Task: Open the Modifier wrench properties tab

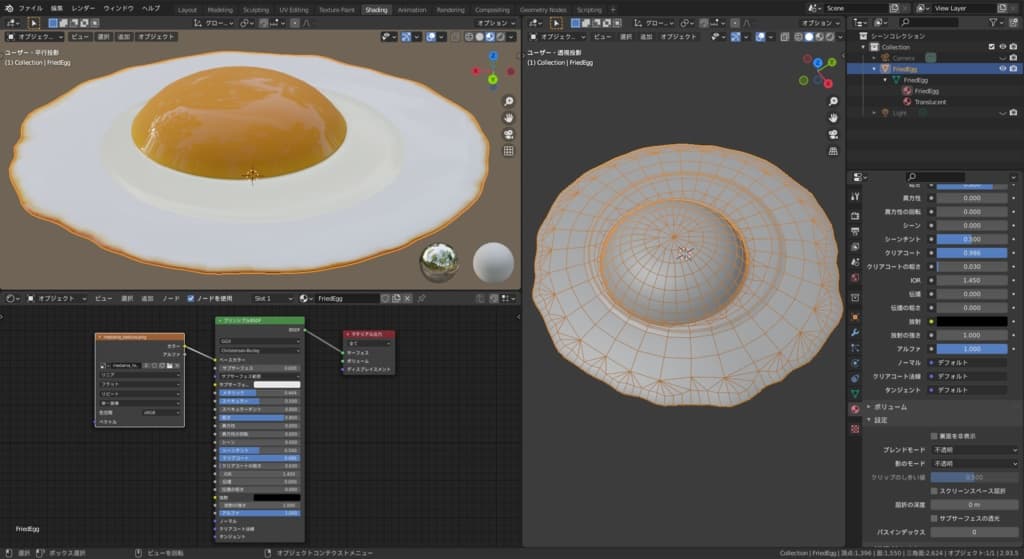Action: 855,331
